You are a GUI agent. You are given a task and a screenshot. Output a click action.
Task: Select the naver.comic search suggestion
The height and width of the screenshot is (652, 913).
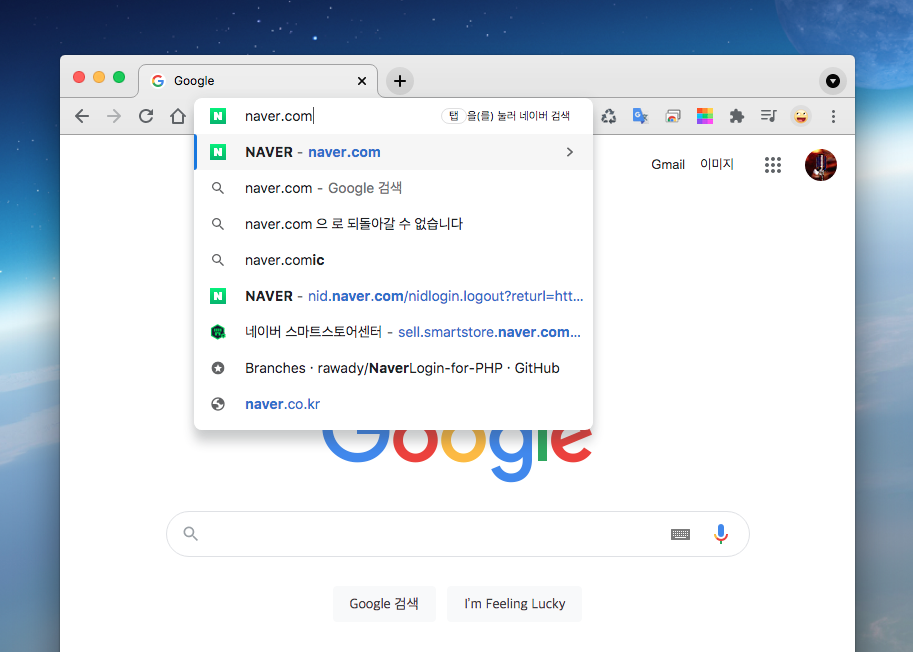394,260
